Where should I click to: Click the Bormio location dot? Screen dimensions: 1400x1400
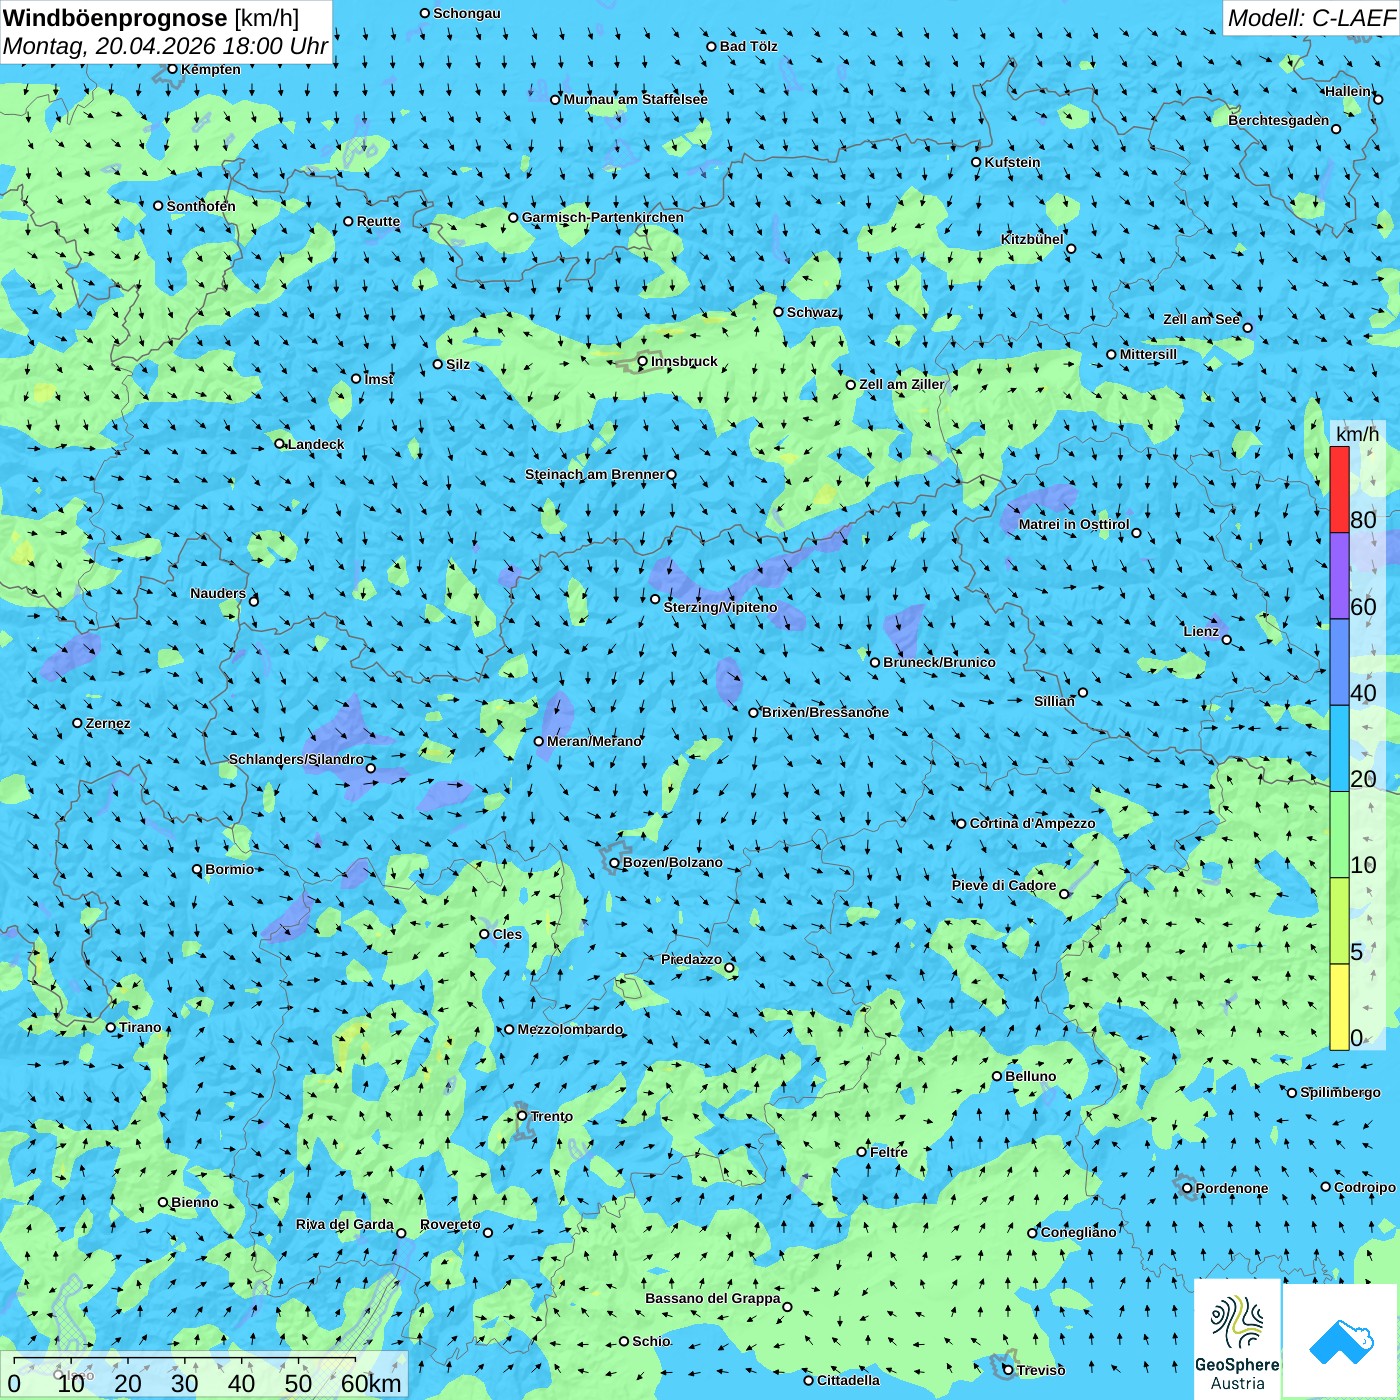(x=197, y=870)
